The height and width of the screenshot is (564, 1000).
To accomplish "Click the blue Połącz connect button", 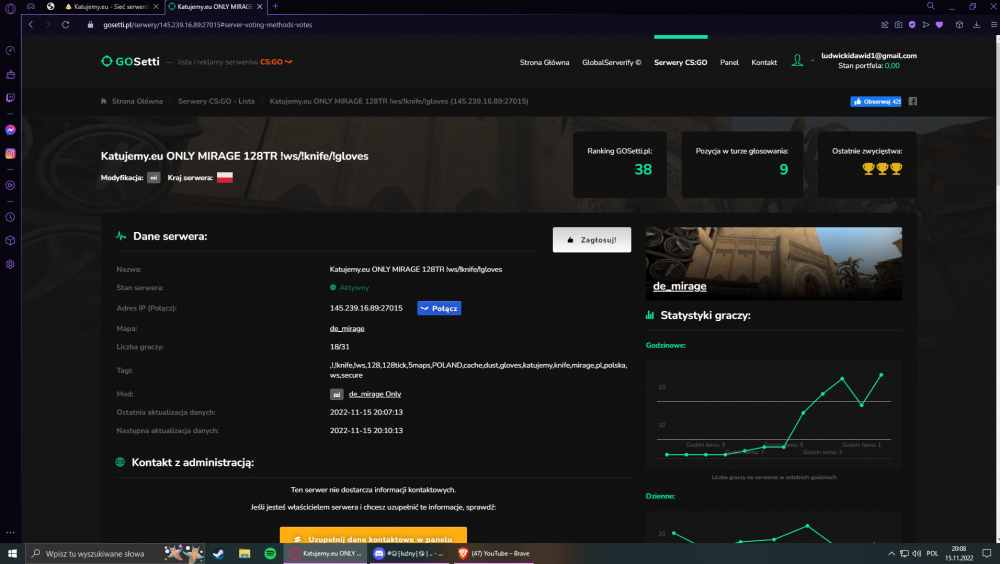I will click(439, 308).
